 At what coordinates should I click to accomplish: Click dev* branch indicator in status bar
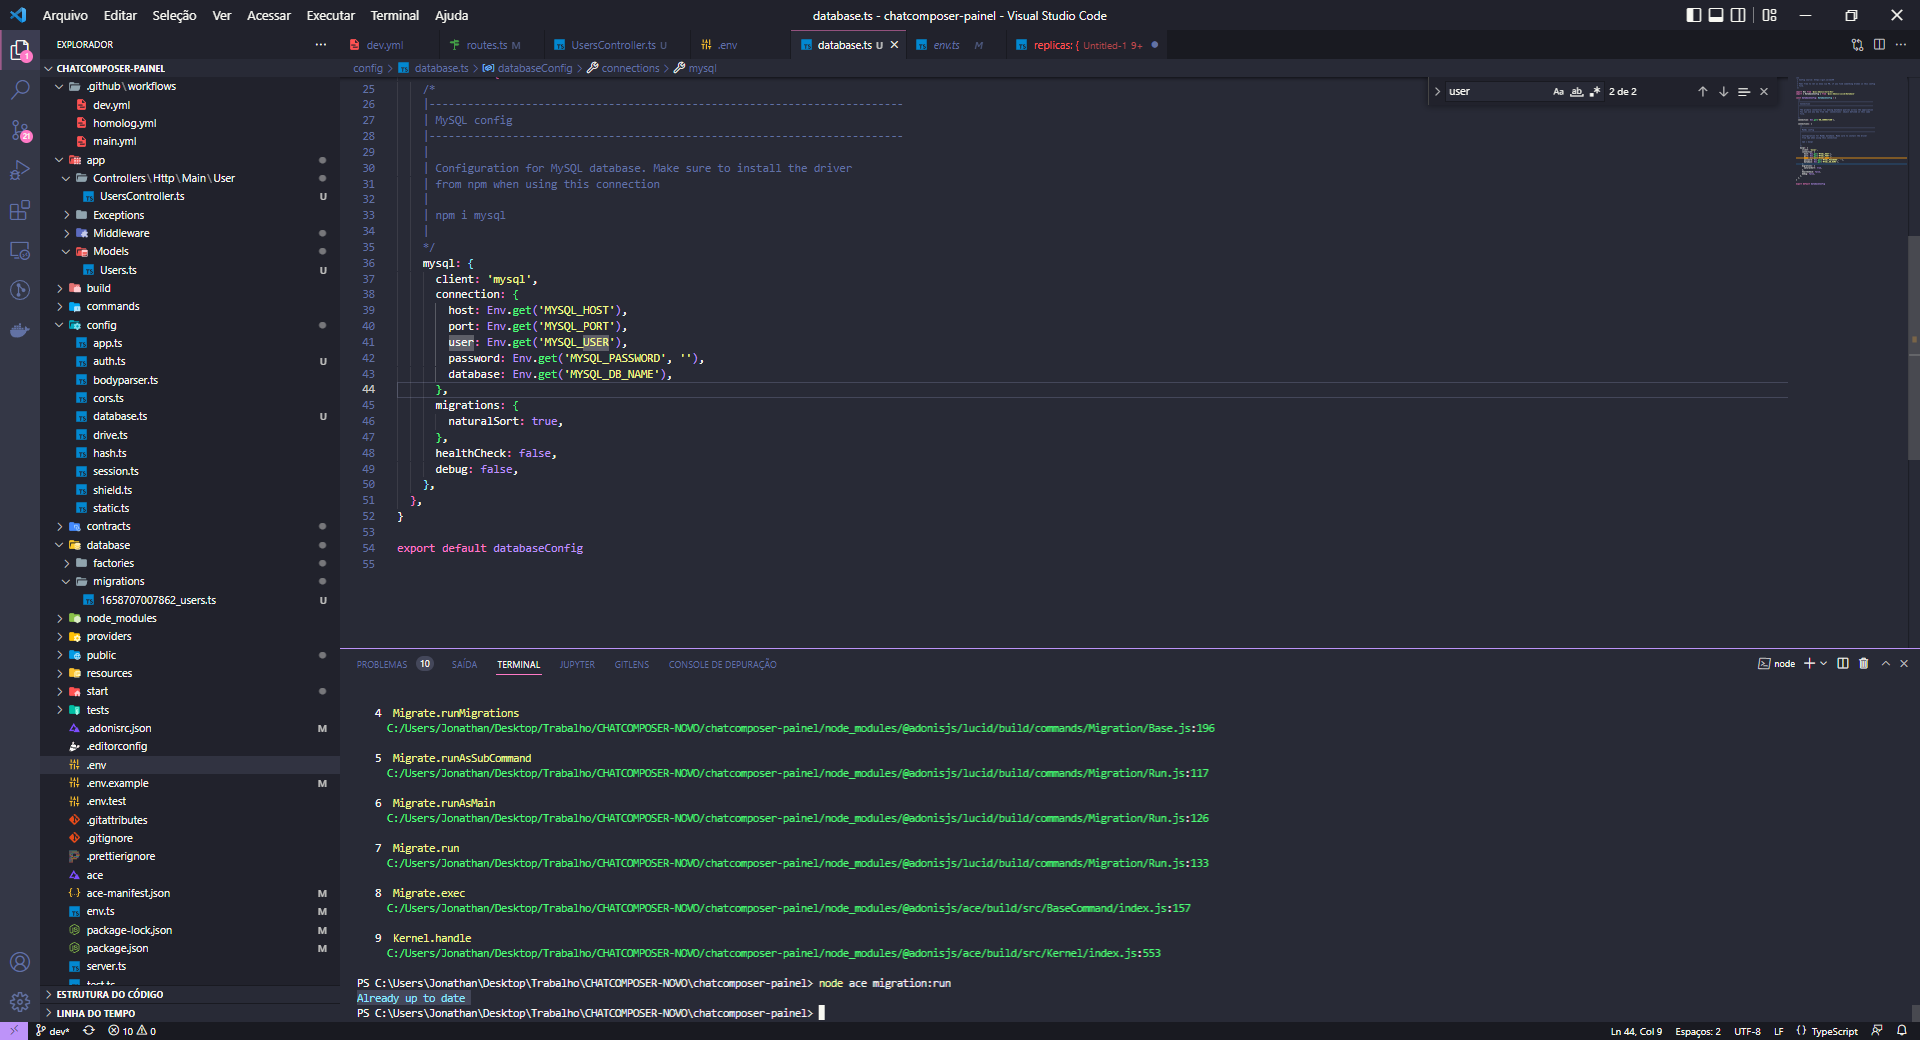pos(53,1031)
